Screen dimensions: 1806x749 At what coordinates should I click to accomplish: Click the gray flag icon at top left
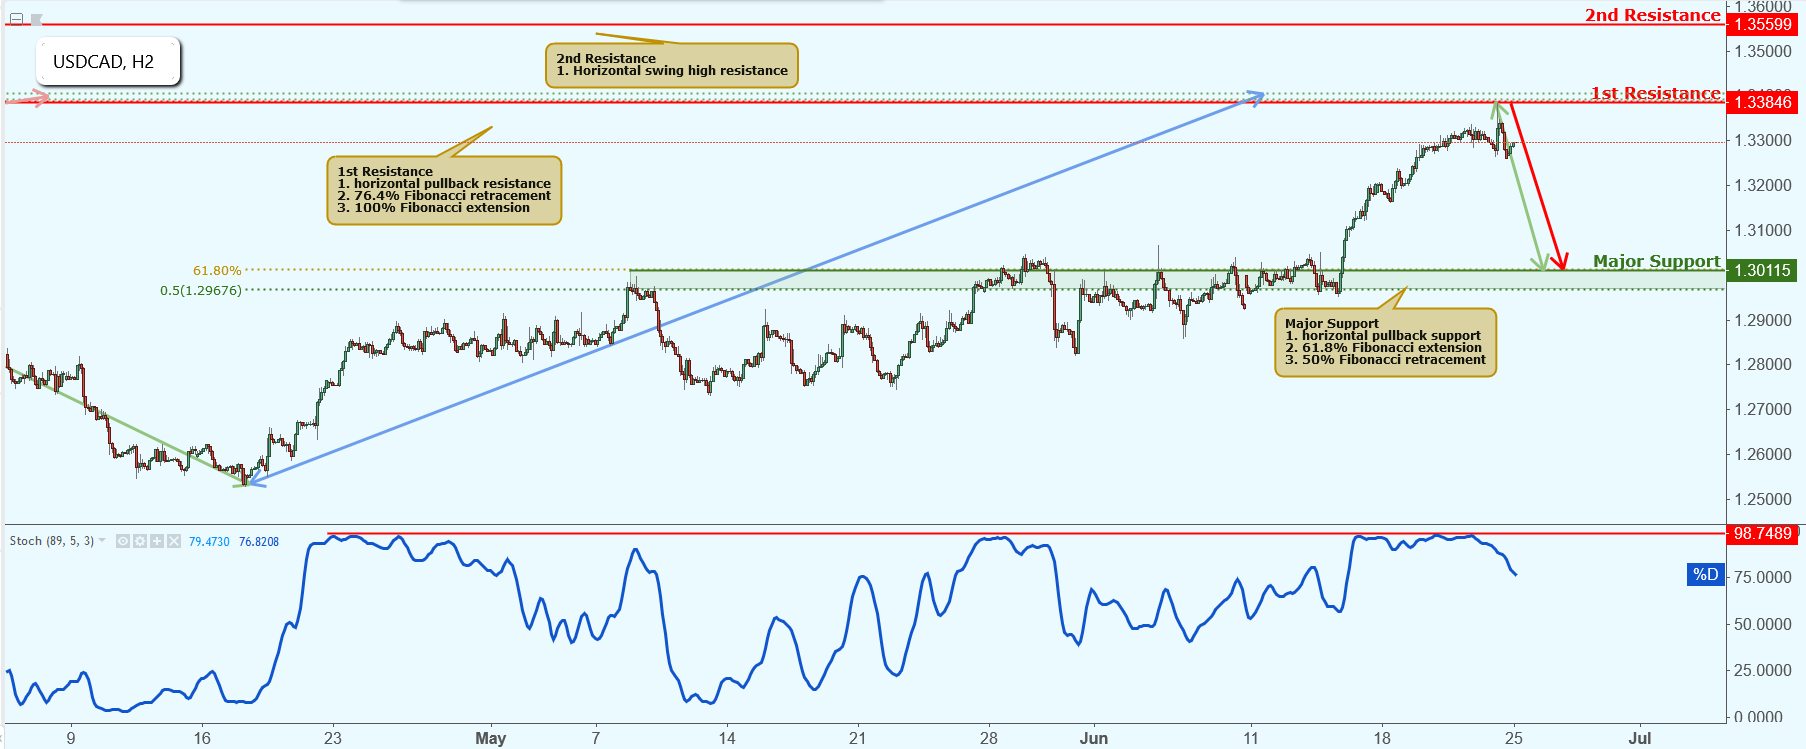tap(37, 19)
